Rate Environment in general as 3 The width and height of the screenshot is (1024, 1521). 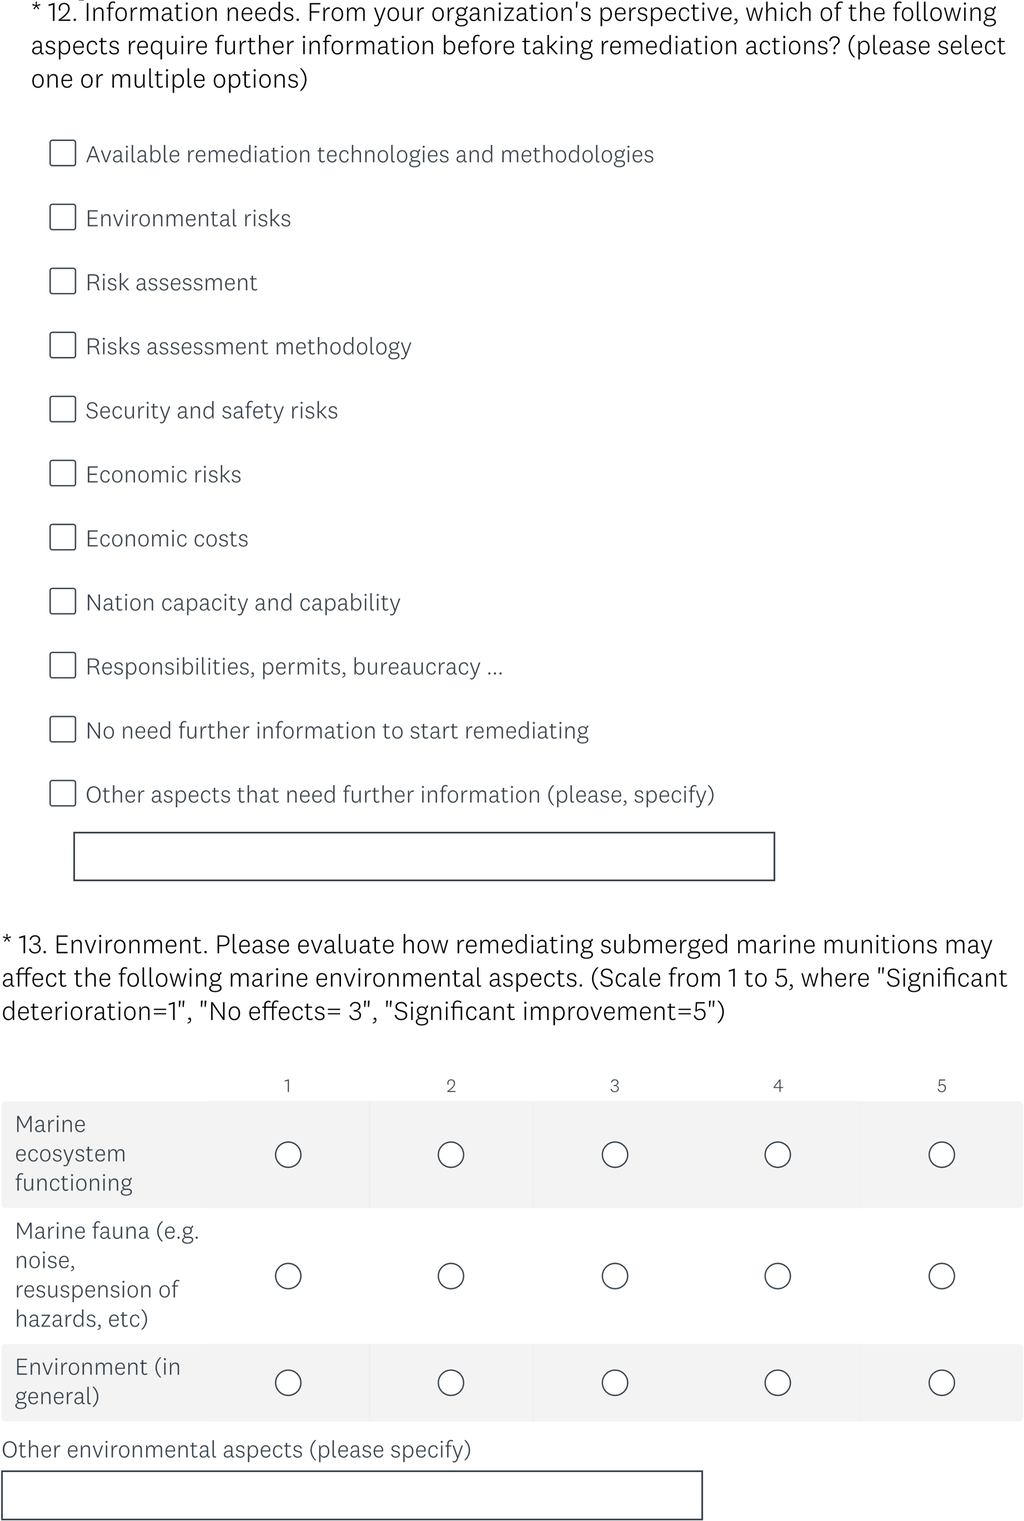[x=615, y=1383]
